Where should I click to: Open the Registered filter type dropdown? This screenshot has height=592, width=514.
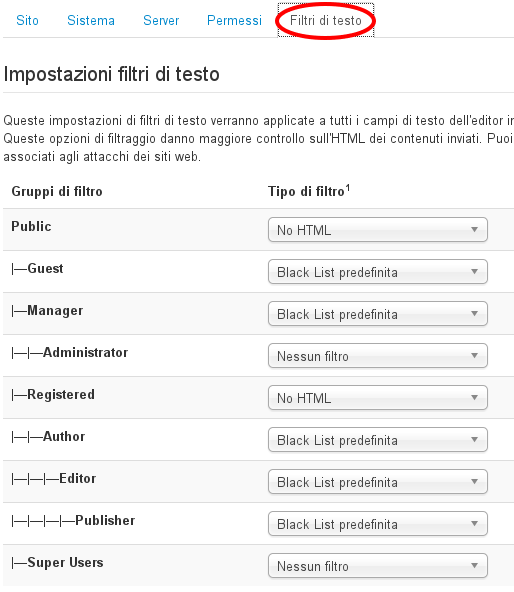click(378, 398)
